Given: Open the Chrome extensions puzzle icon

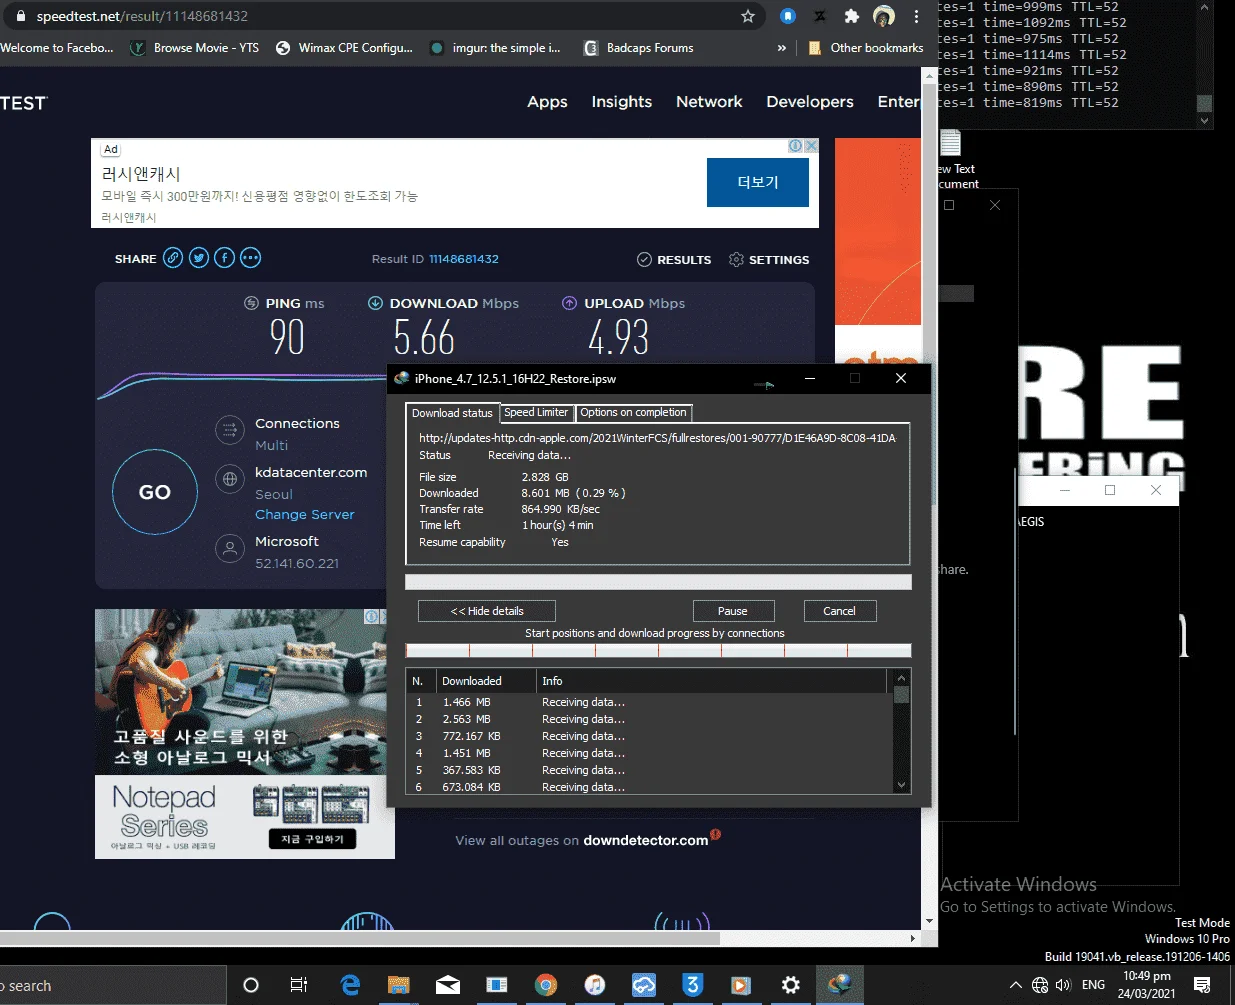Looking at the screenshot, I should [851, 16].
